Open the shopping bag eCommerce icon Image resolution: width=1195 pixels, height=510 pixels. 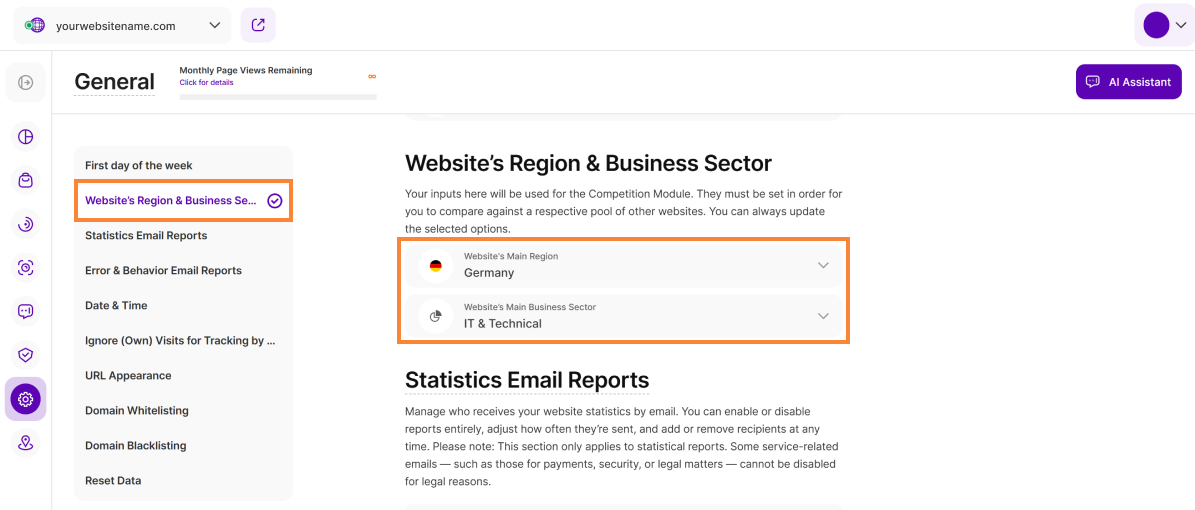click(x=26, y=180)
